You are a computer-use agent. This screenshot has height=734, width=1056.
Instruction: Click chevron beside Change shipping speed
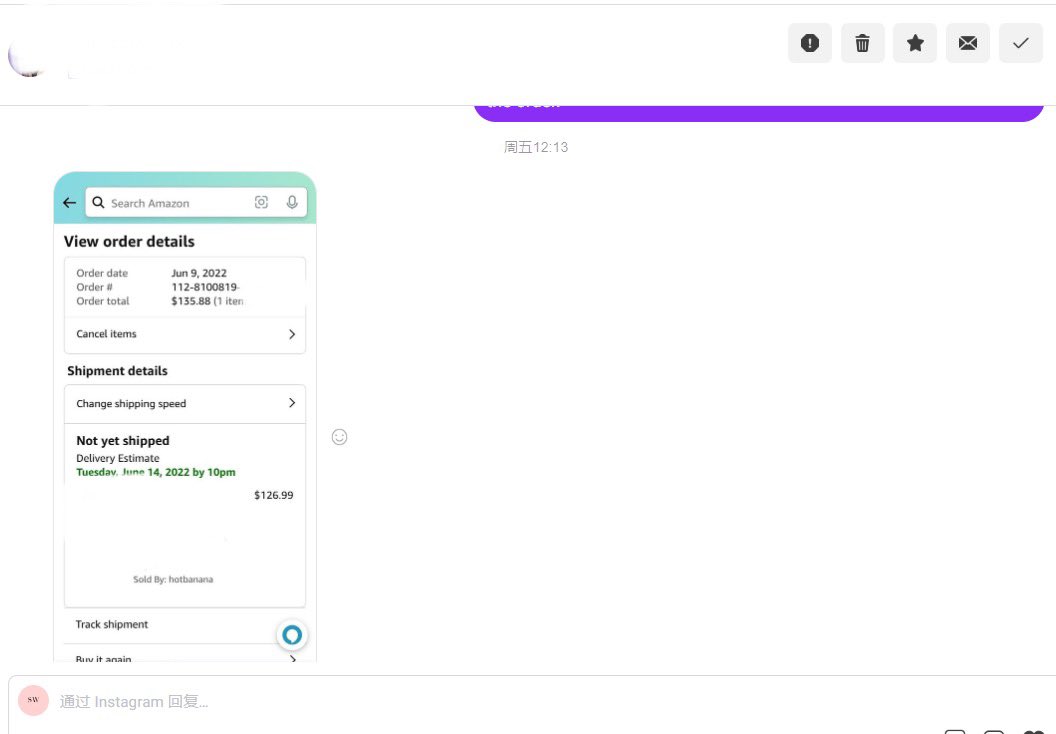click(292, 403)
